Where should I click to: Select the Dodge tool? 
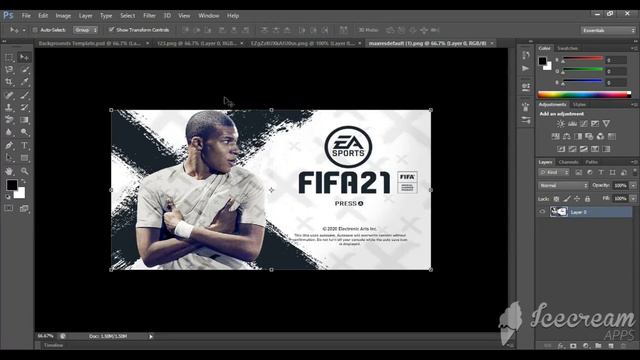point(24,132)
